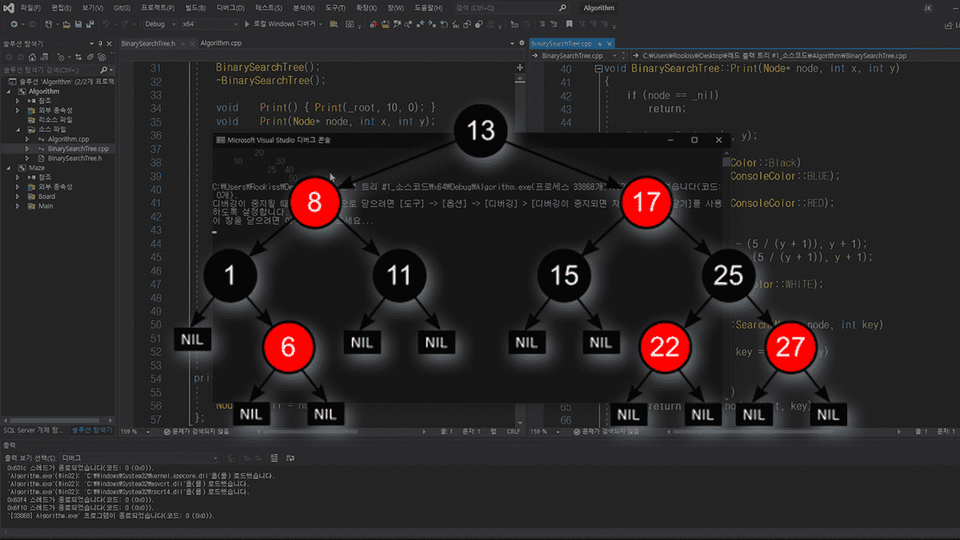Start the 로컬 Windows 디버거 play button
The image size is (960, 540).
coord(247,24)
